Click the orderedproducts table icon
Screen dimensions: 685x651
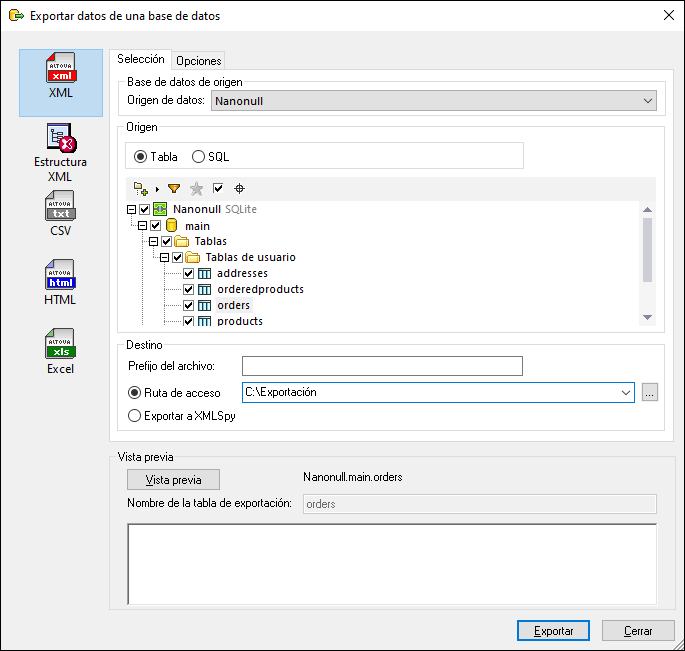point(204,289)
